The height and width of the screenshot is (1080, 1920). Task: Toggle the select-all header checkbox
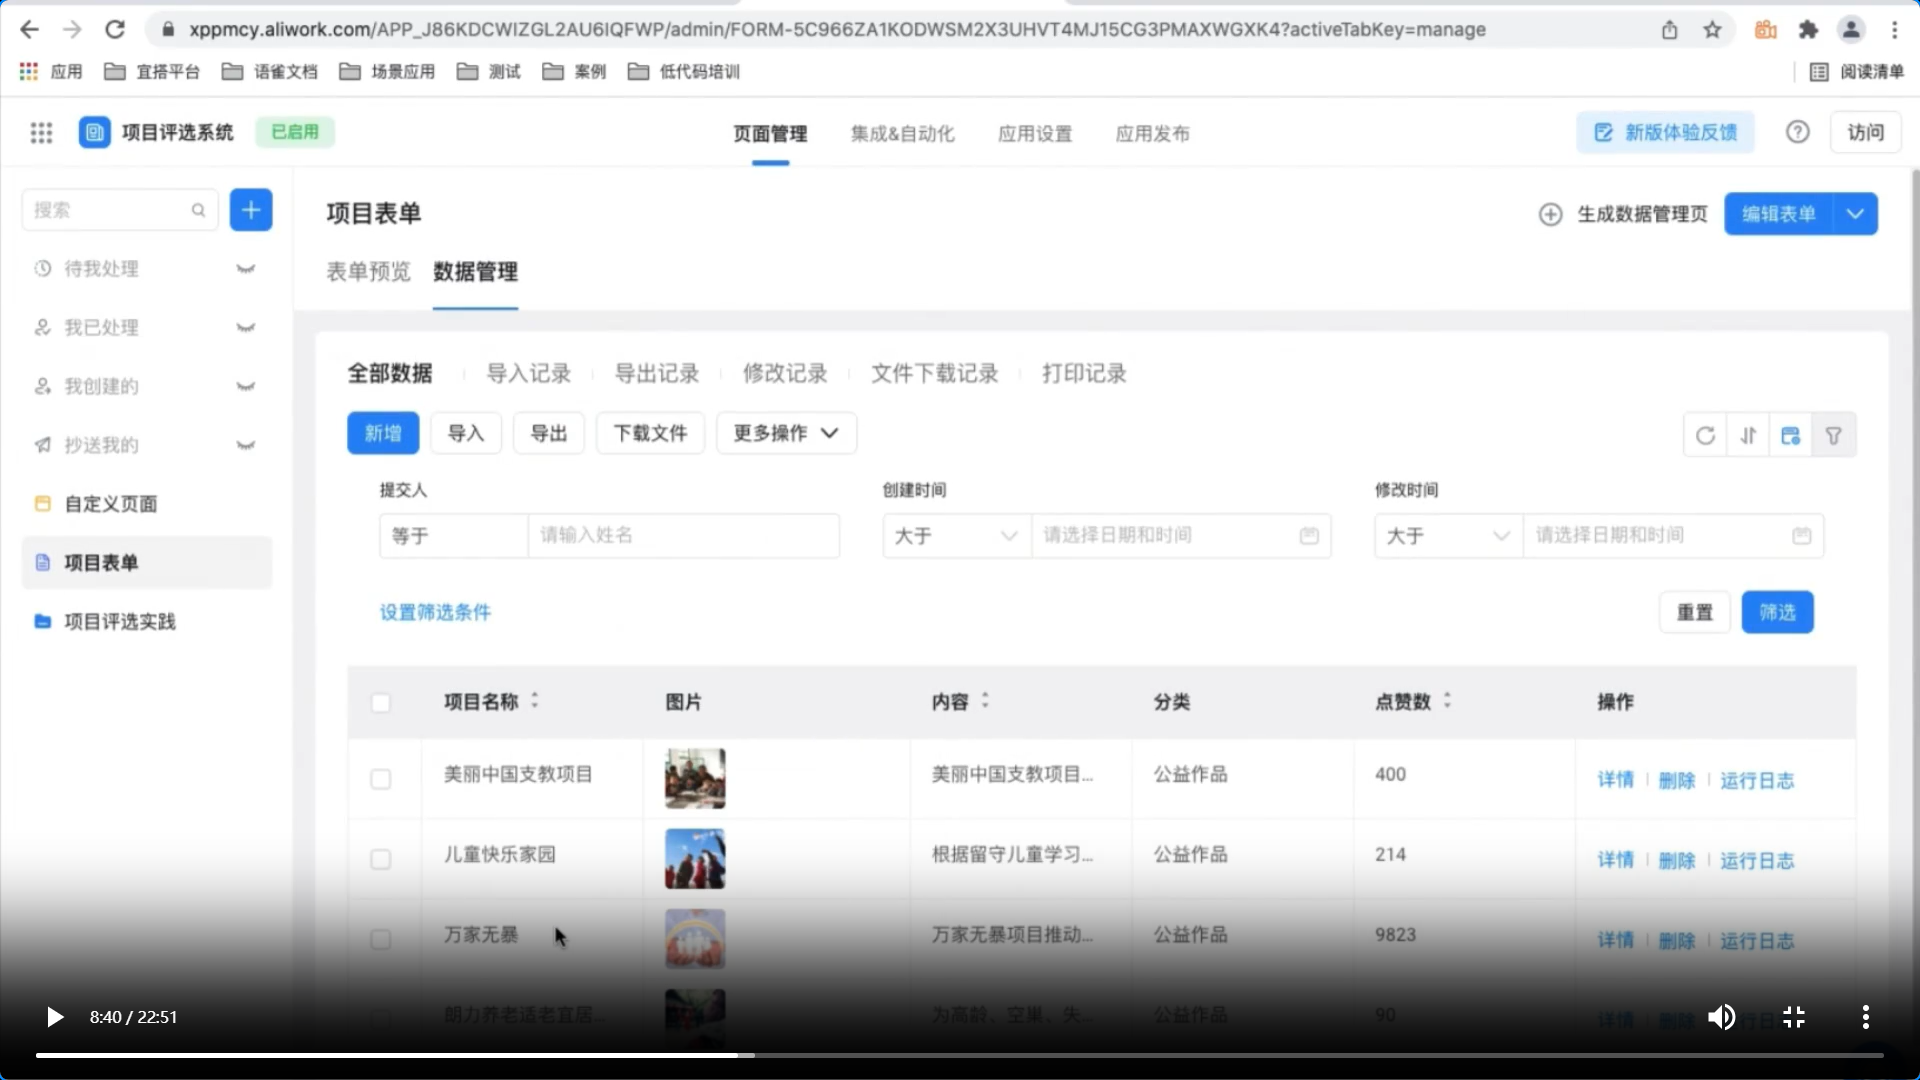coord(381,703)
